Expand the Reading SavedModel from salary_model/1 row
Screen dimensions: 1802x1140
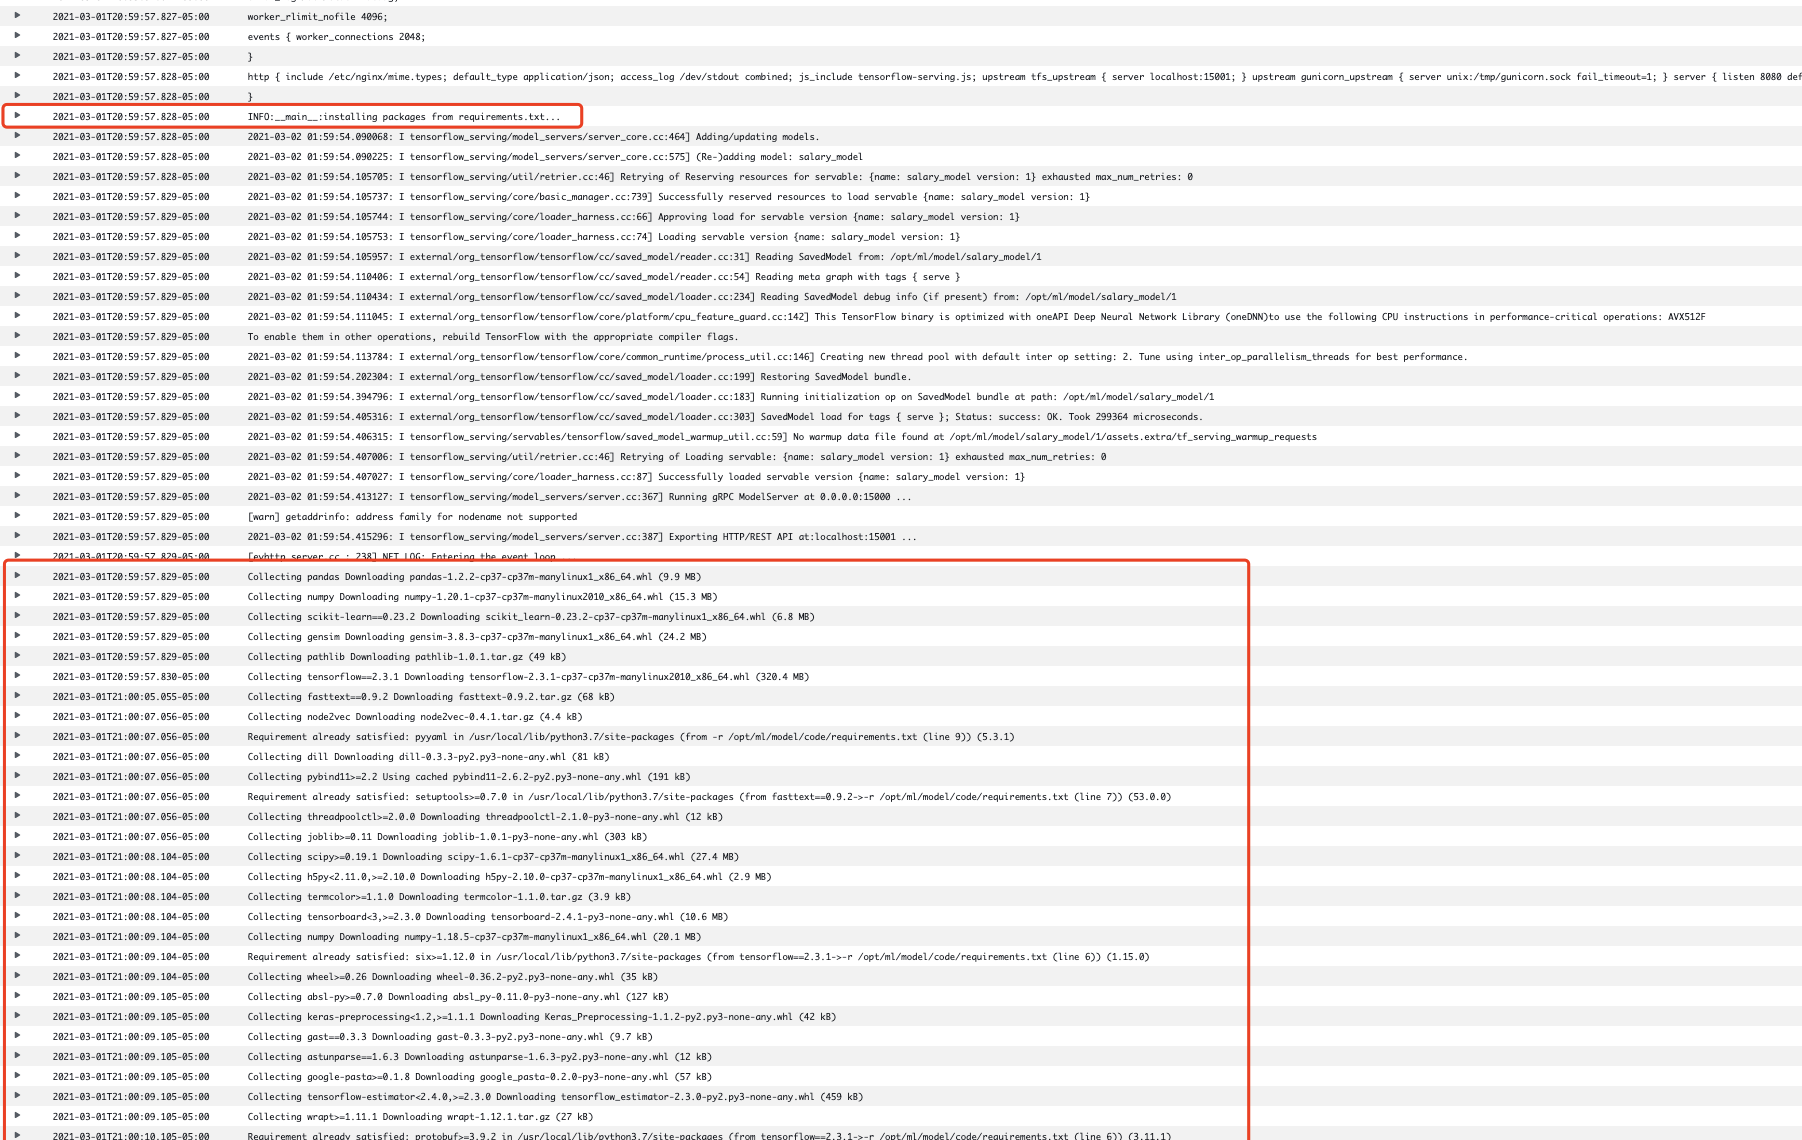(x=17, y=256)
